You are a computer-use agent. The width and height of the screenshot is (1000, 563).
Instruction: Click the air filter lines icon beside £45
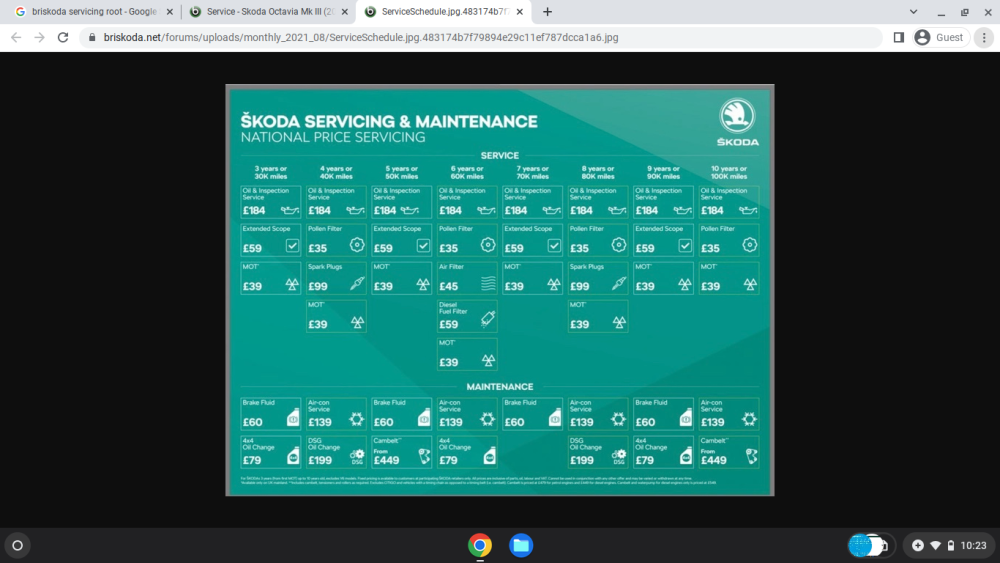tap(488, 283)
